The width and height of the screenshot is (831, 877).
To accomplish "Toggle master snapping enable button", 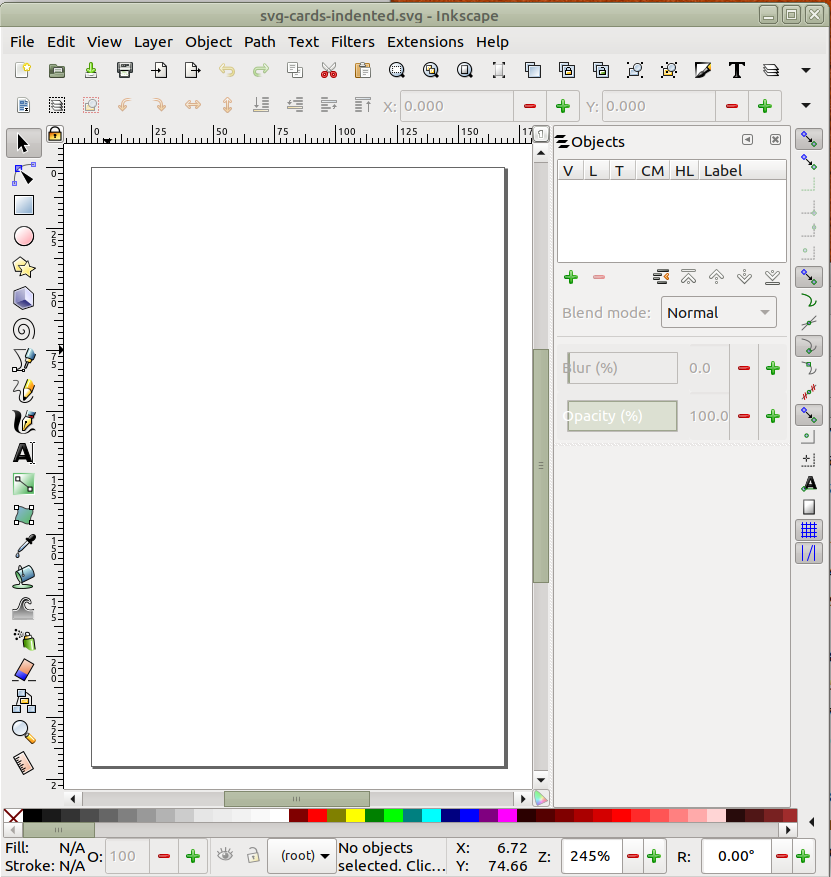I will point(809,139).
